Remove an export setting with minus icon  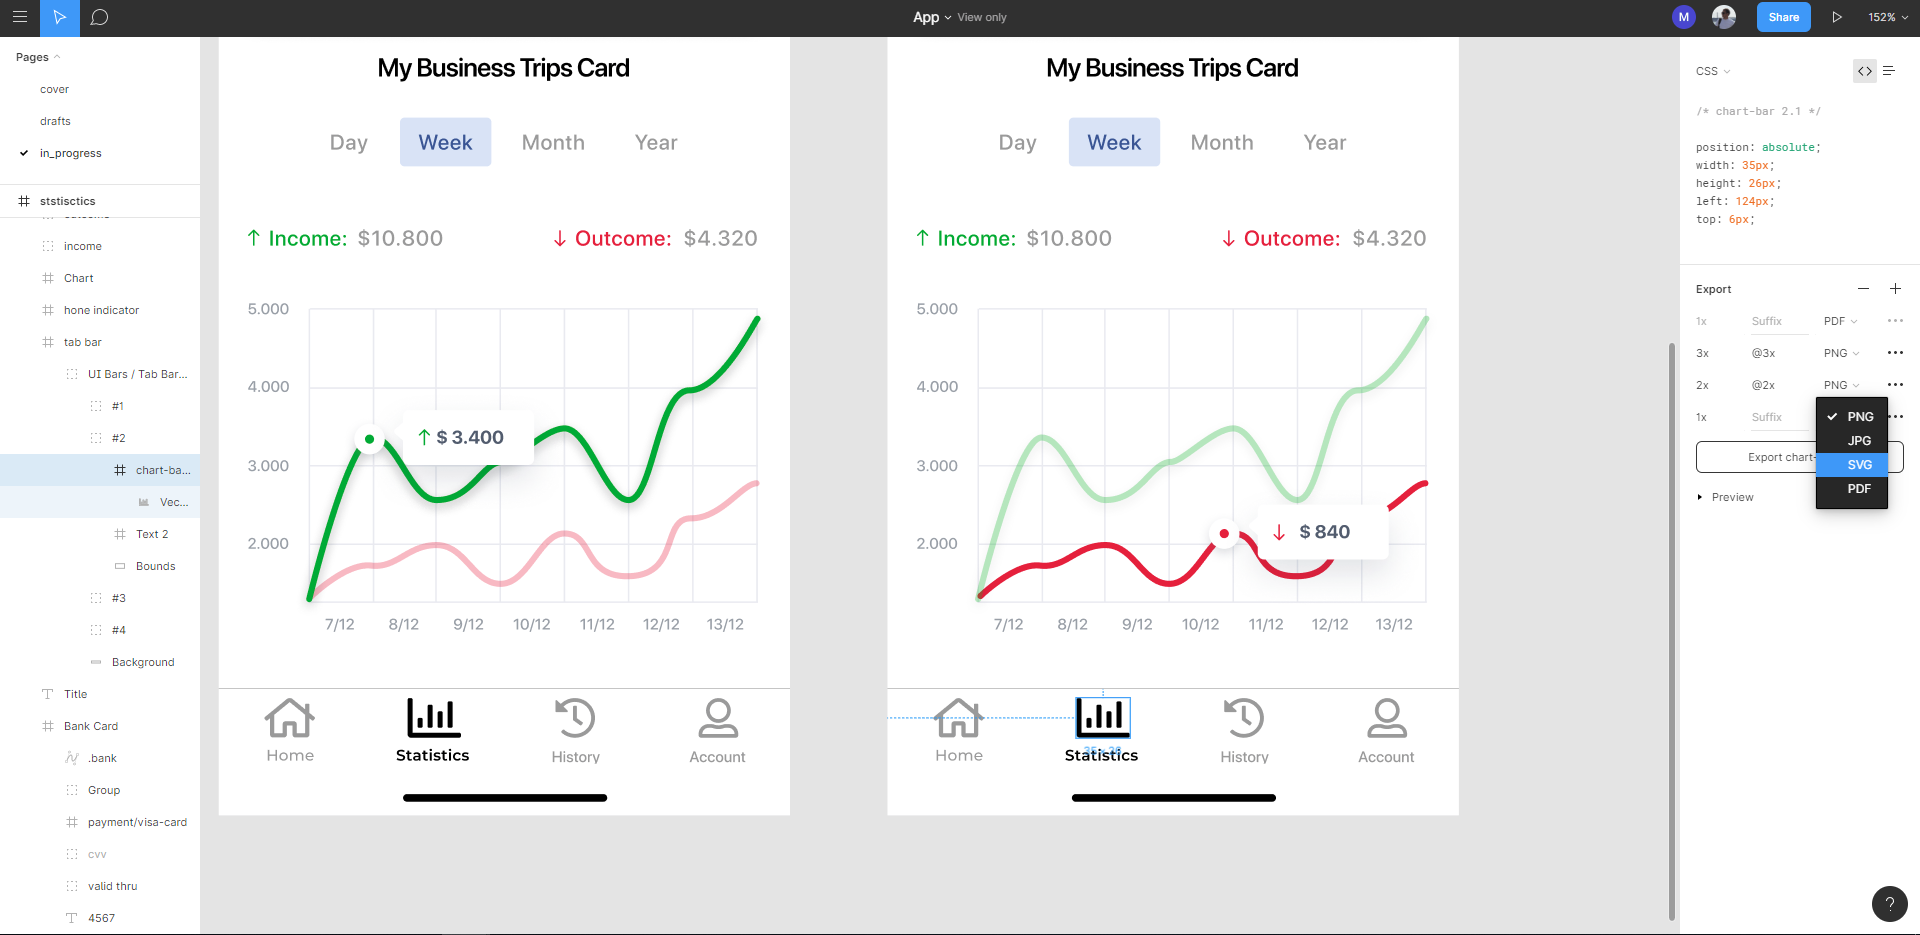click(x=1863, y=289)
